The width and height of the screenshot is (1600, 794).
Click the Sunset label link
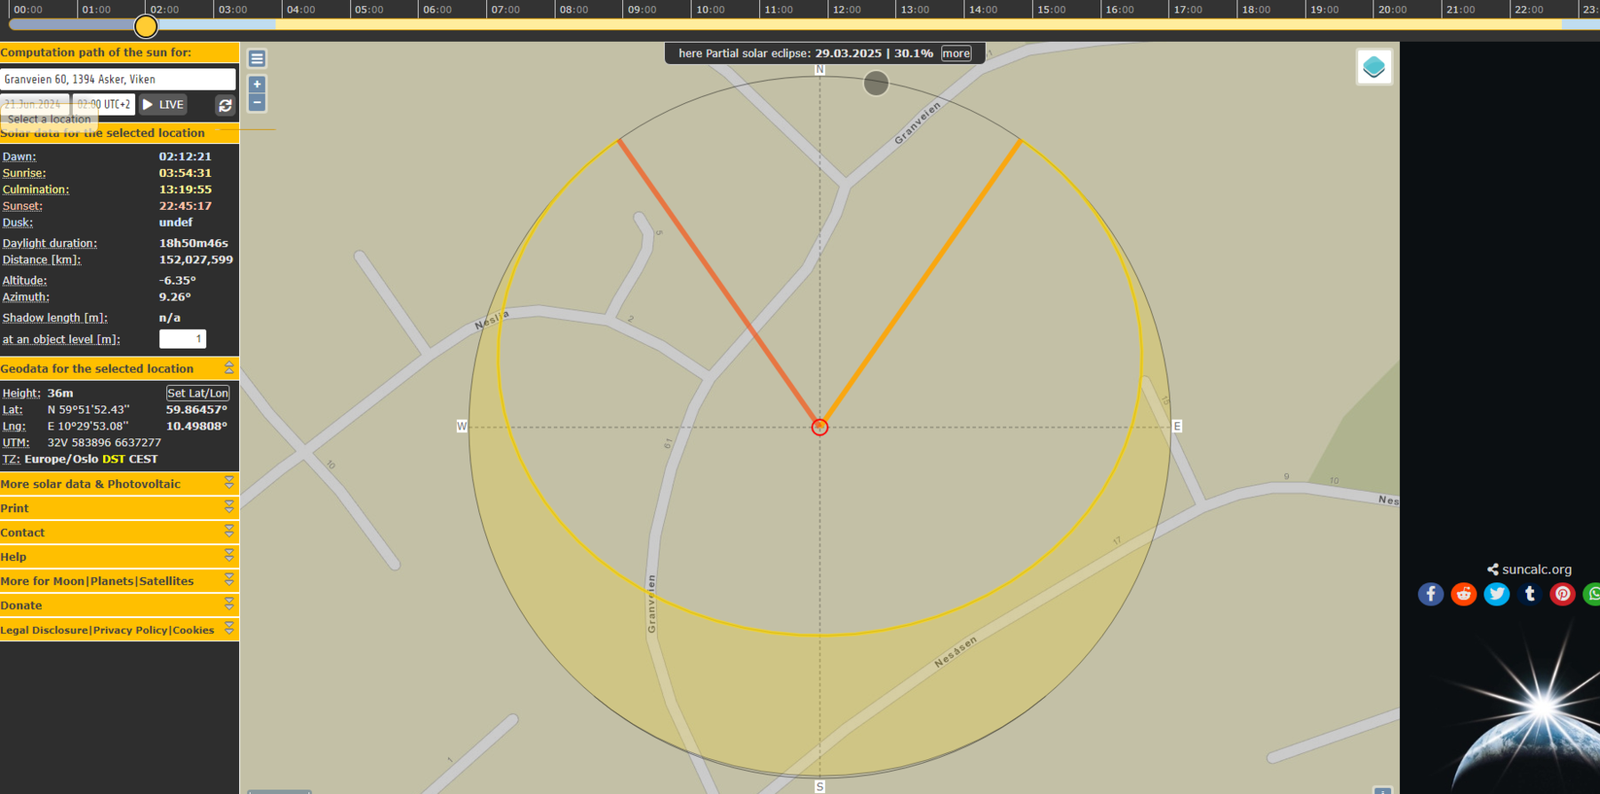(22, 206)
